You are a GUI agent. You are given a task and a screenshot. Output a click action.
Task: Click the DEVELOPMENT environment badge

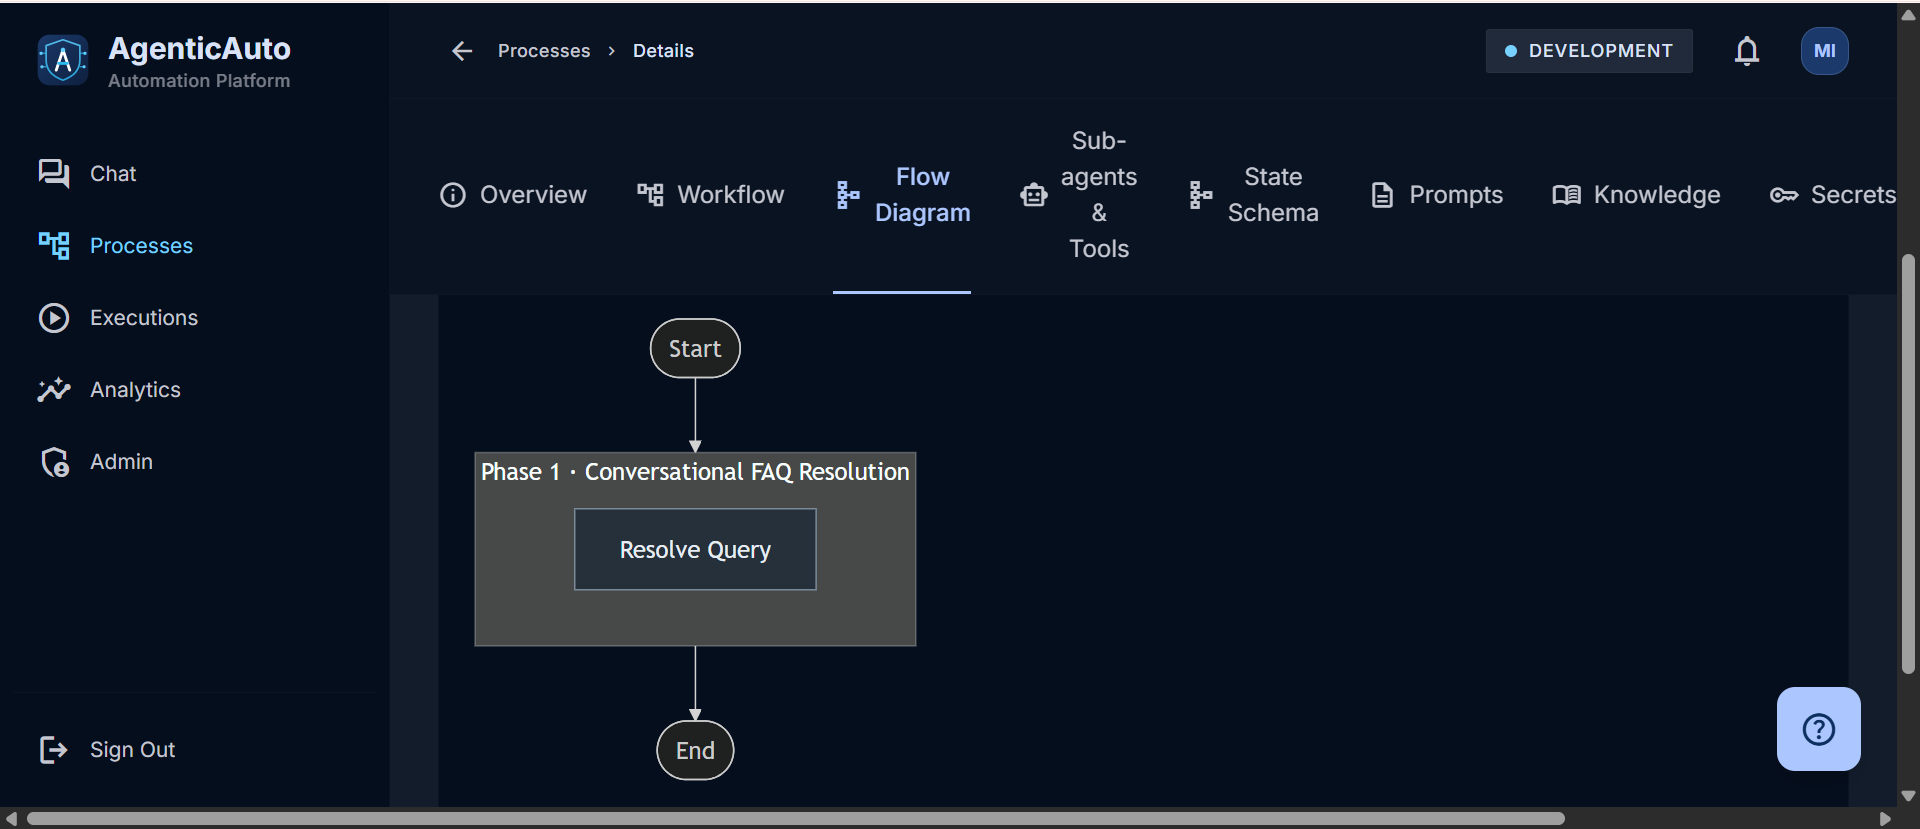pos(1589,51)
